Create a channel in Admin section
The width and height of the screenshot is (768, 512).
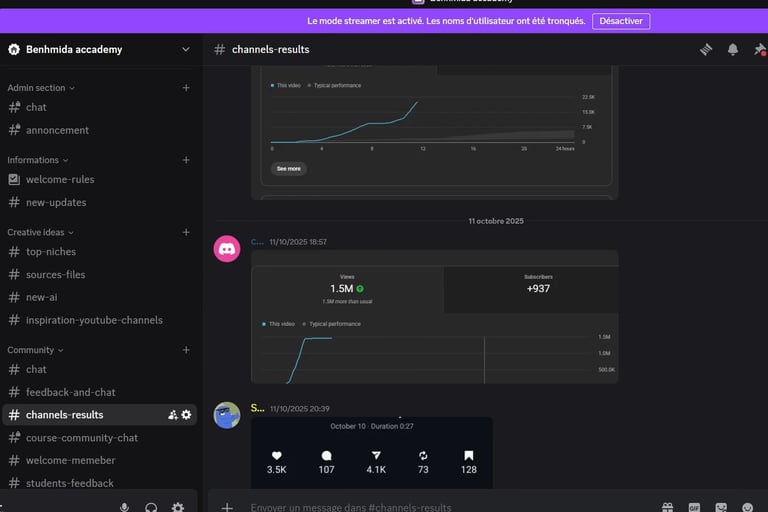pos(186,88)
